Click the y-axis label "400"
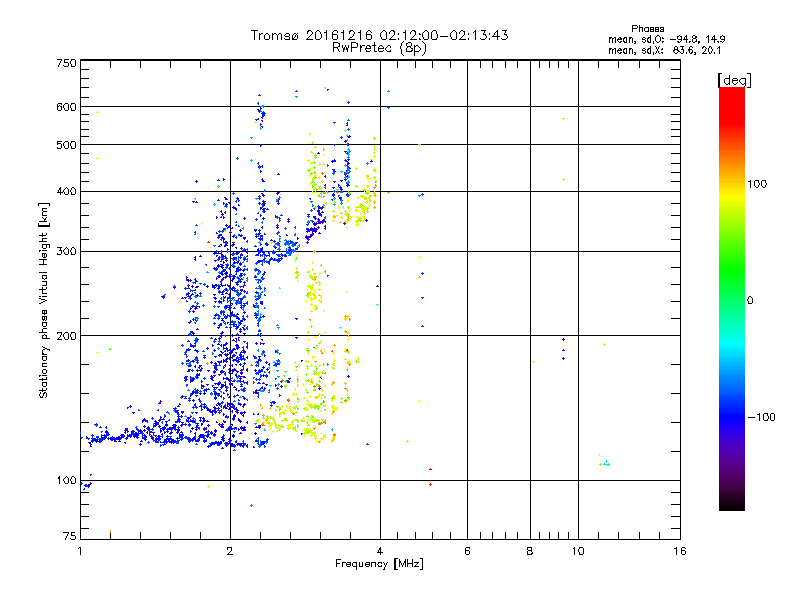This screenshot has width=800, height=600. click(x=67, y=191)
